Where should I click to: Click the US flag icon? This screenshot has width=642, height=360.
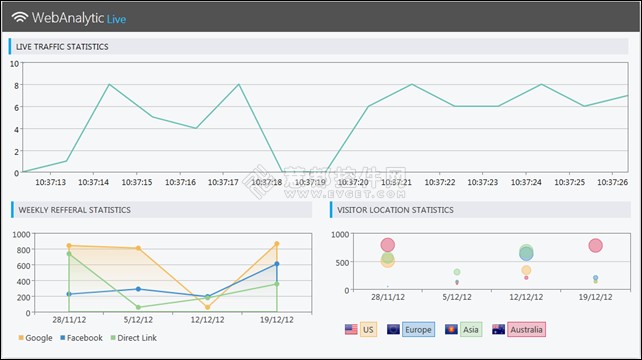click(351, 329)
